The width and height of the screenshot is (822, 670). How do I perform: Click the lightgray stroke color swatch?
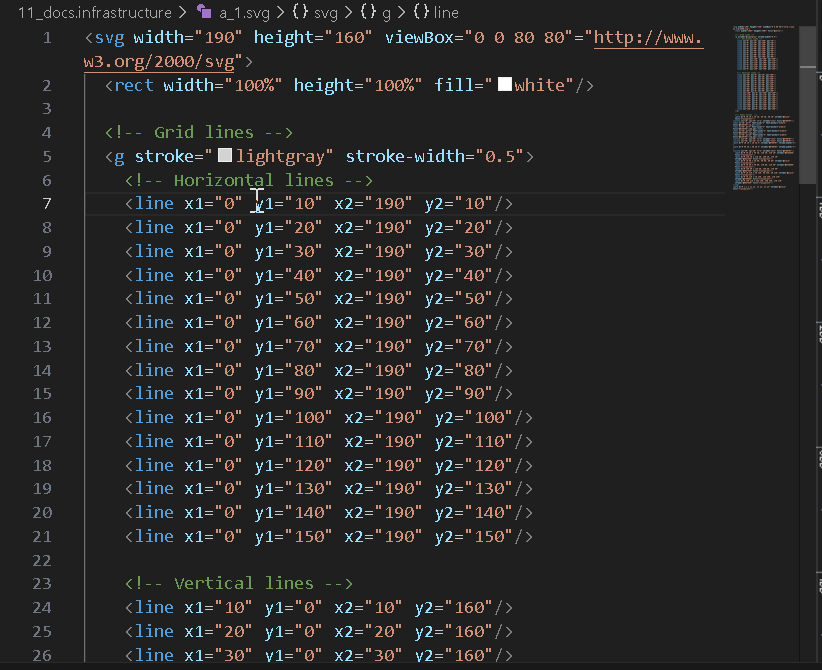[x=225, y=156]
